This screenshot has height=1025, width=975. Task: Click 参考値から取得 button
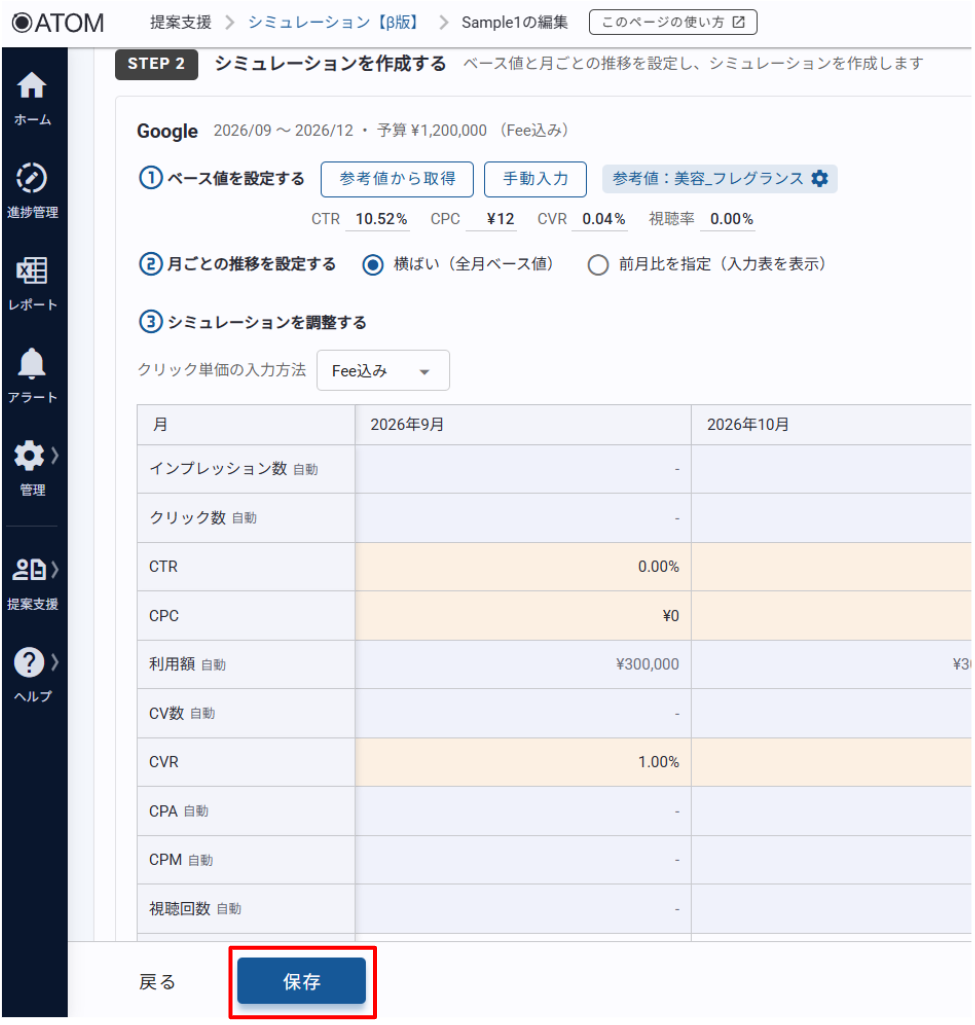click(x=397, y=179)
